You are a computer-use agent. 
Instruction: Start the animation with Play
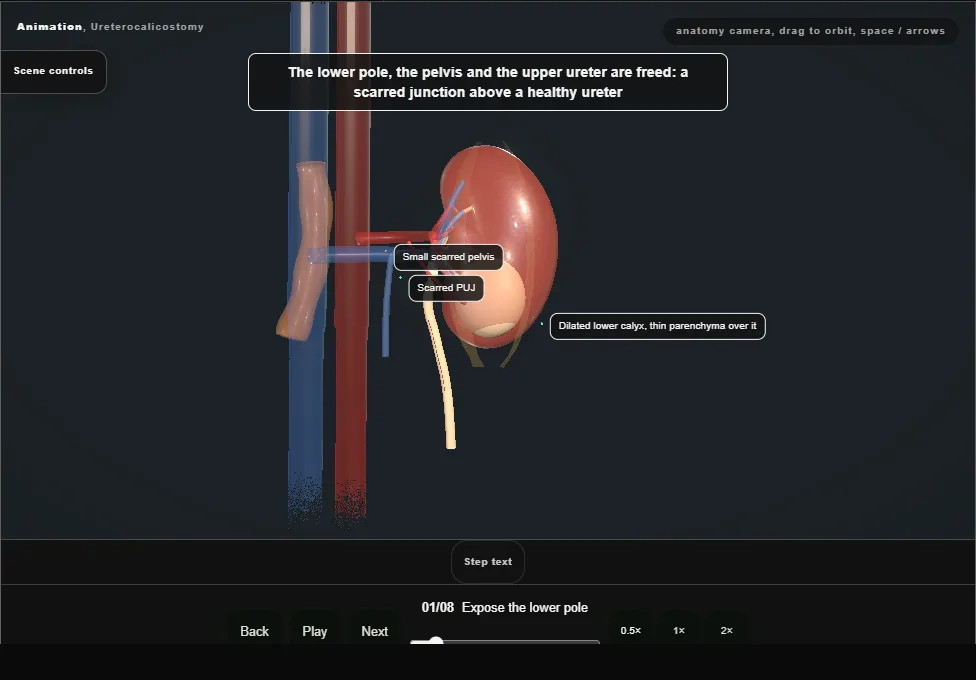pyautogui.click(x=314, y=631)
